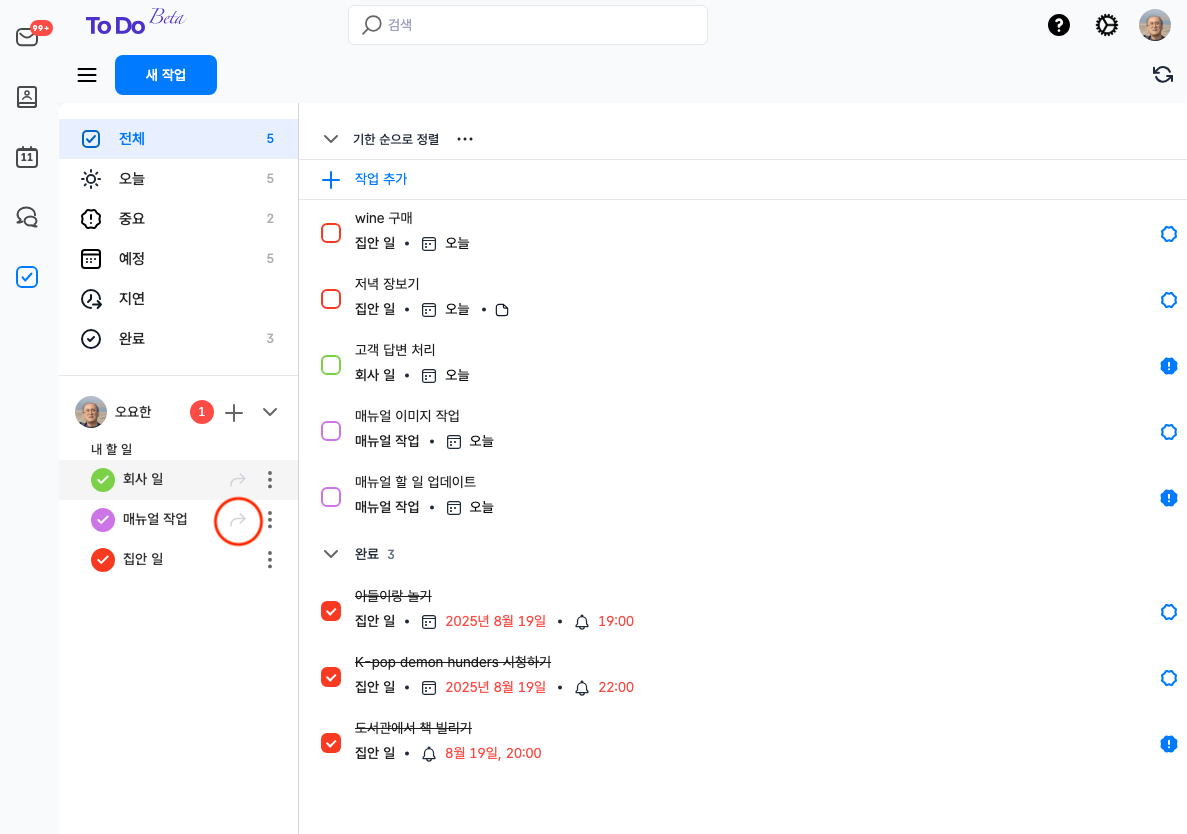Check off the wine 구매 task

(331, 233)
